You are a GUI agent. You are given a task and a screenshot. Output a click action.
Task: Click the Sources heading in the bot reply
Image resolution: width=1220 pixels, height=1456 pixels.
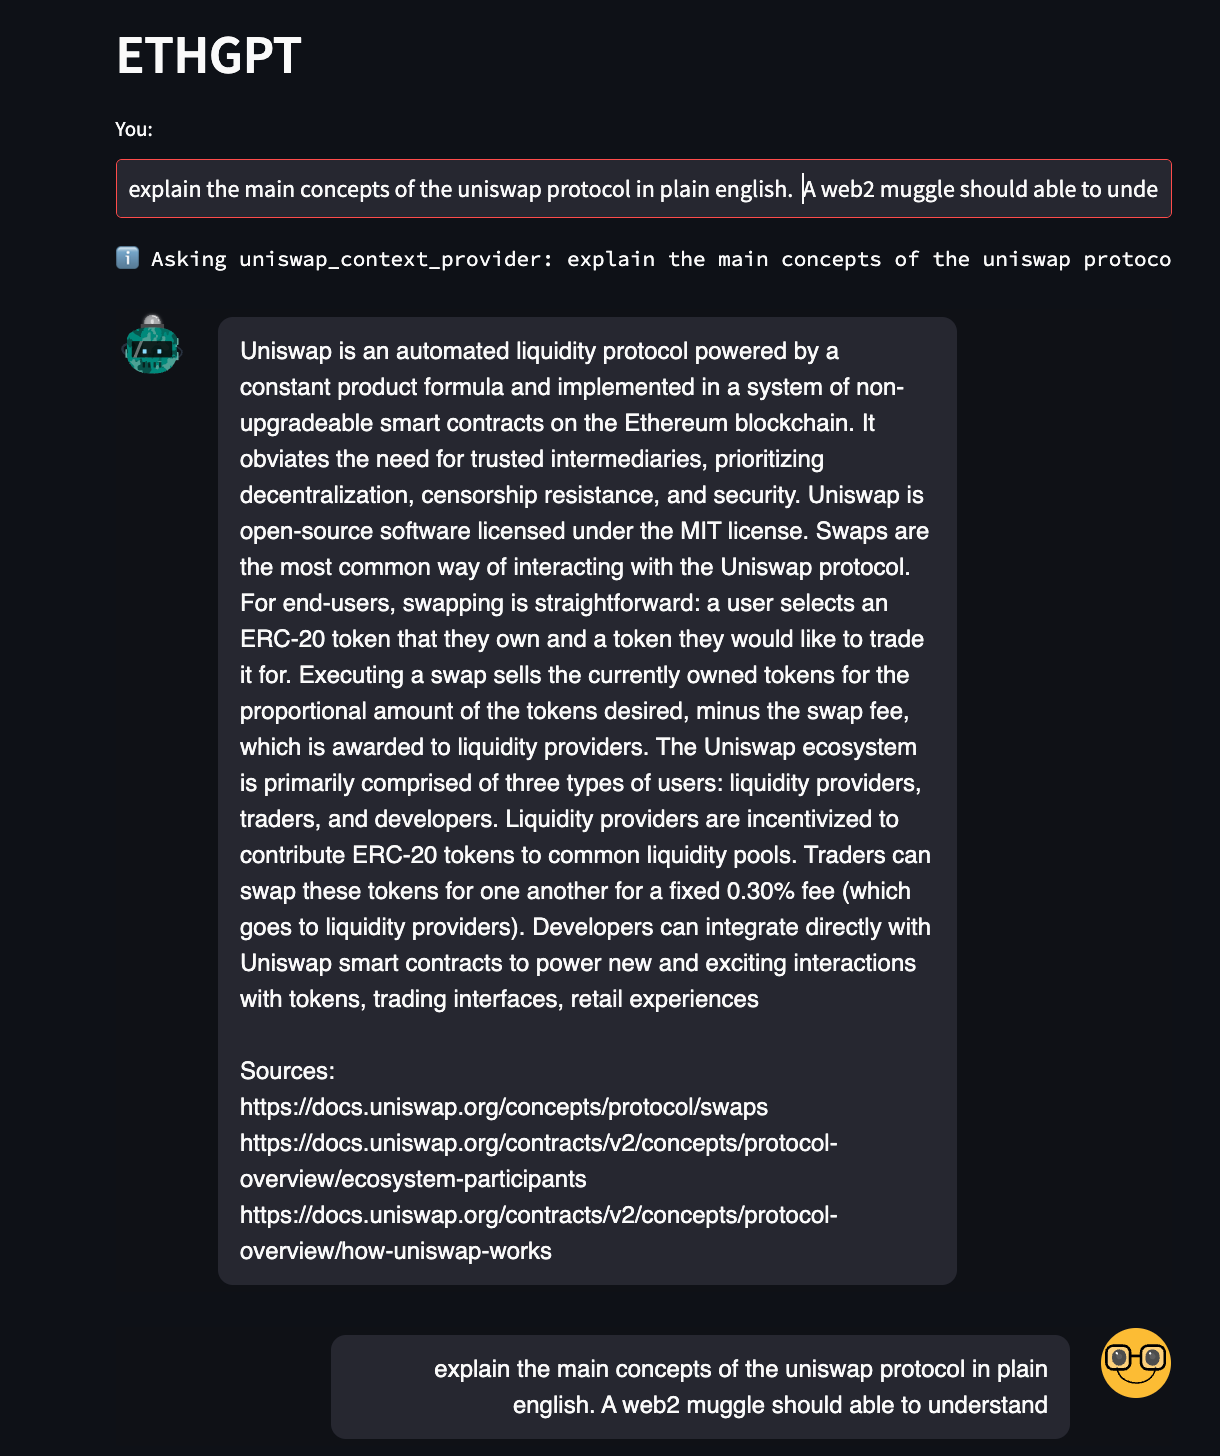coord(286,1070)
